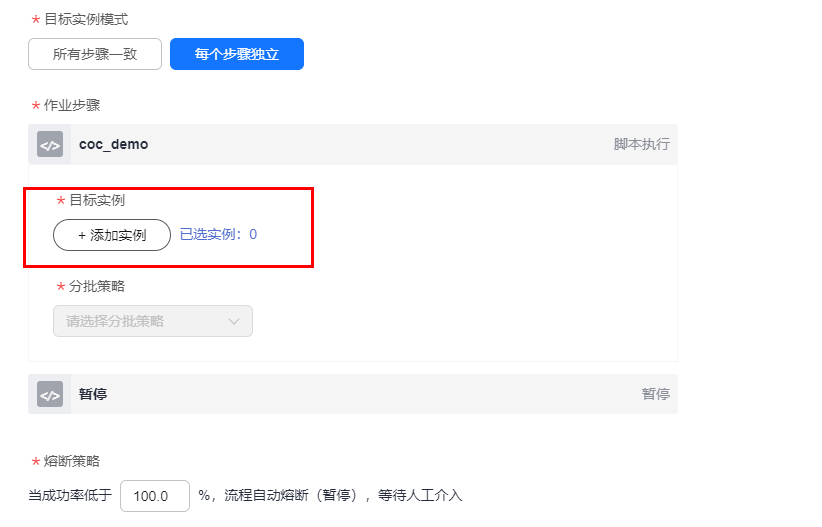This screenshot has width=822, height=527.
Task: Select the 所有步骤一致 mode option
Action: pyautogui.click(x=95, y=54)
